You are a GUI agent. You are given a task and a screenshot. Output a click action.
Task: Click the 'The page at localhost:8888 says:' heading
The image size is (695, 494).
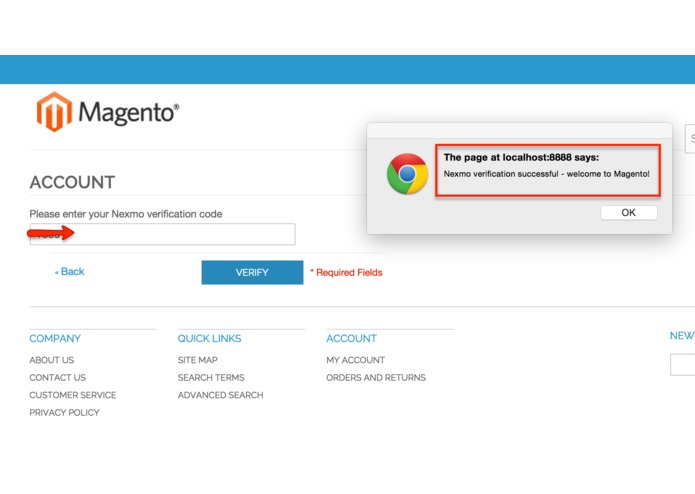coord(521,157)
